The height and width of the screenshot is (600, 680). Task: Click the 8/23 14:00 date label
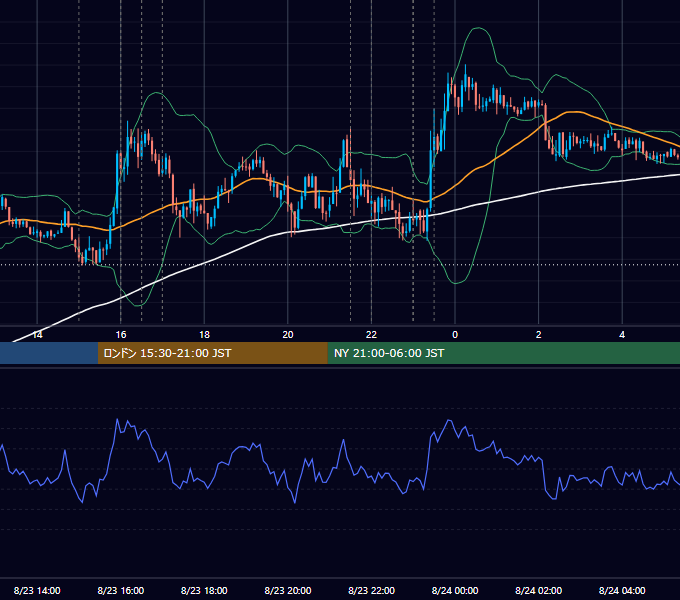pyautogui.click(x=37, y=590)
